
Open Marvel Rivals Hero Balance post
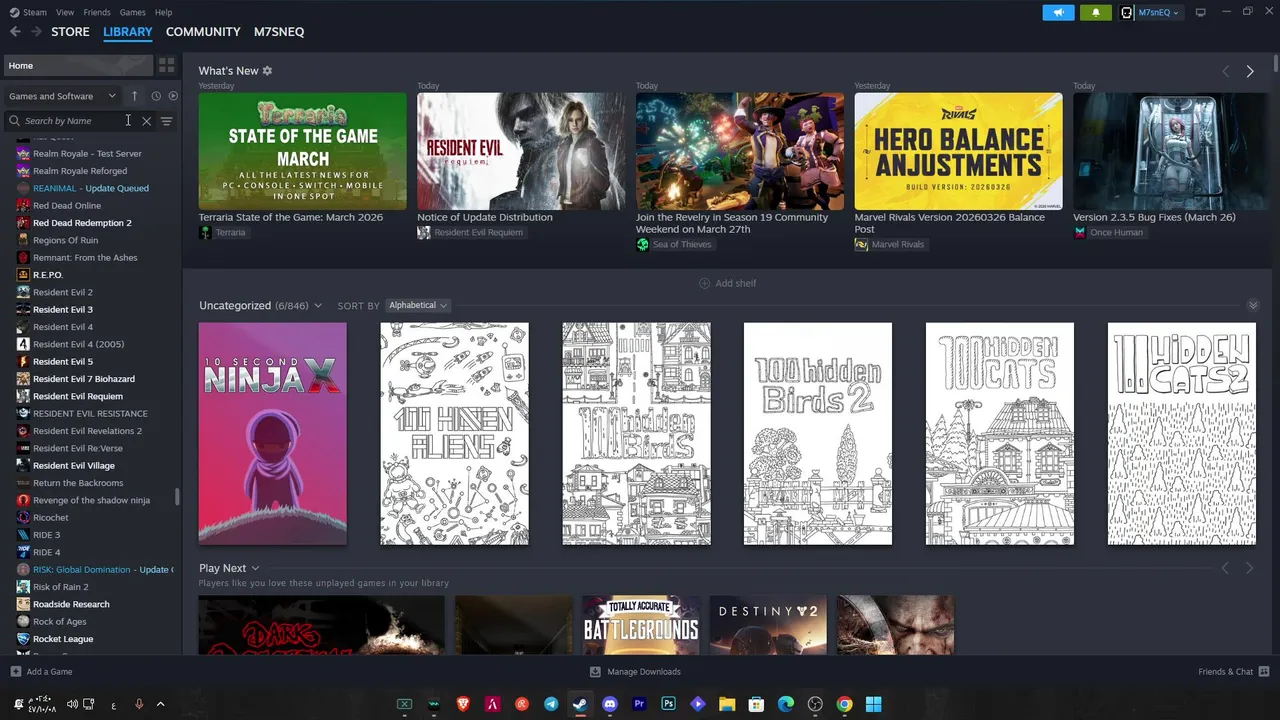(x=958, y=151)
